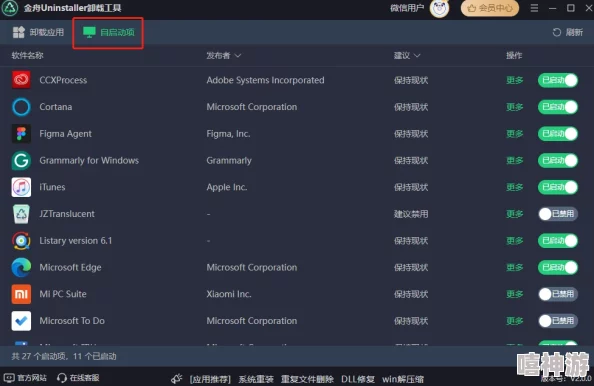The height and width of the screenshot is (386, 594).
Task: Select the 自启动项 tab
Action: tap(108, 33)
